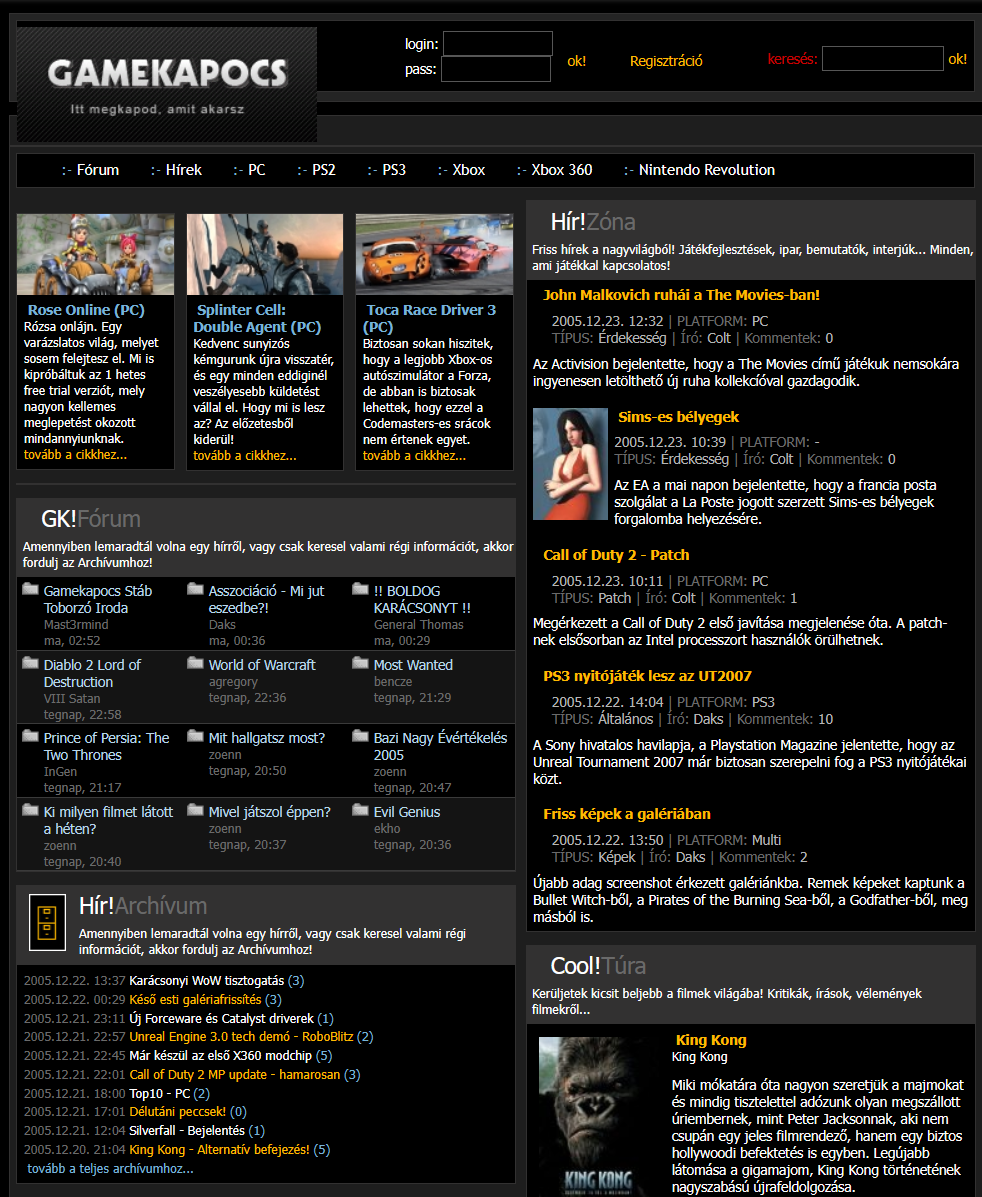982x1197 pixels.
Task: Open forum thread Evil Genius
Action: click(407, 812)
